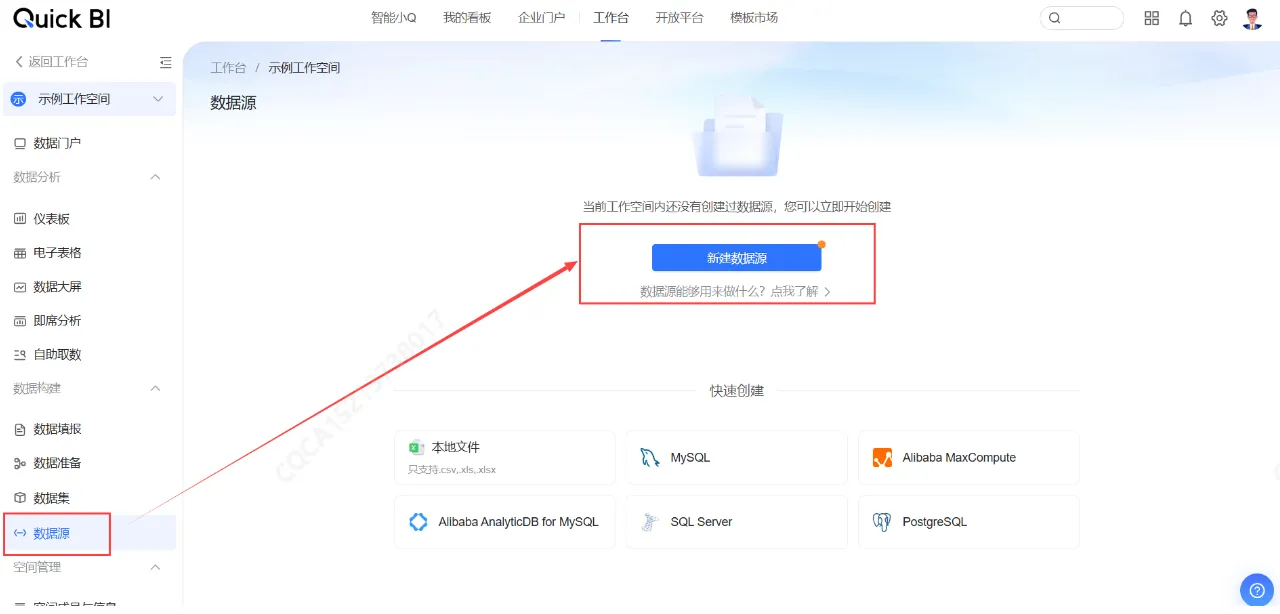Image resolution: width=1280 pixels, height=614 pixels.
Task: Open the settings gear icon
Action: pos(1219,18)
